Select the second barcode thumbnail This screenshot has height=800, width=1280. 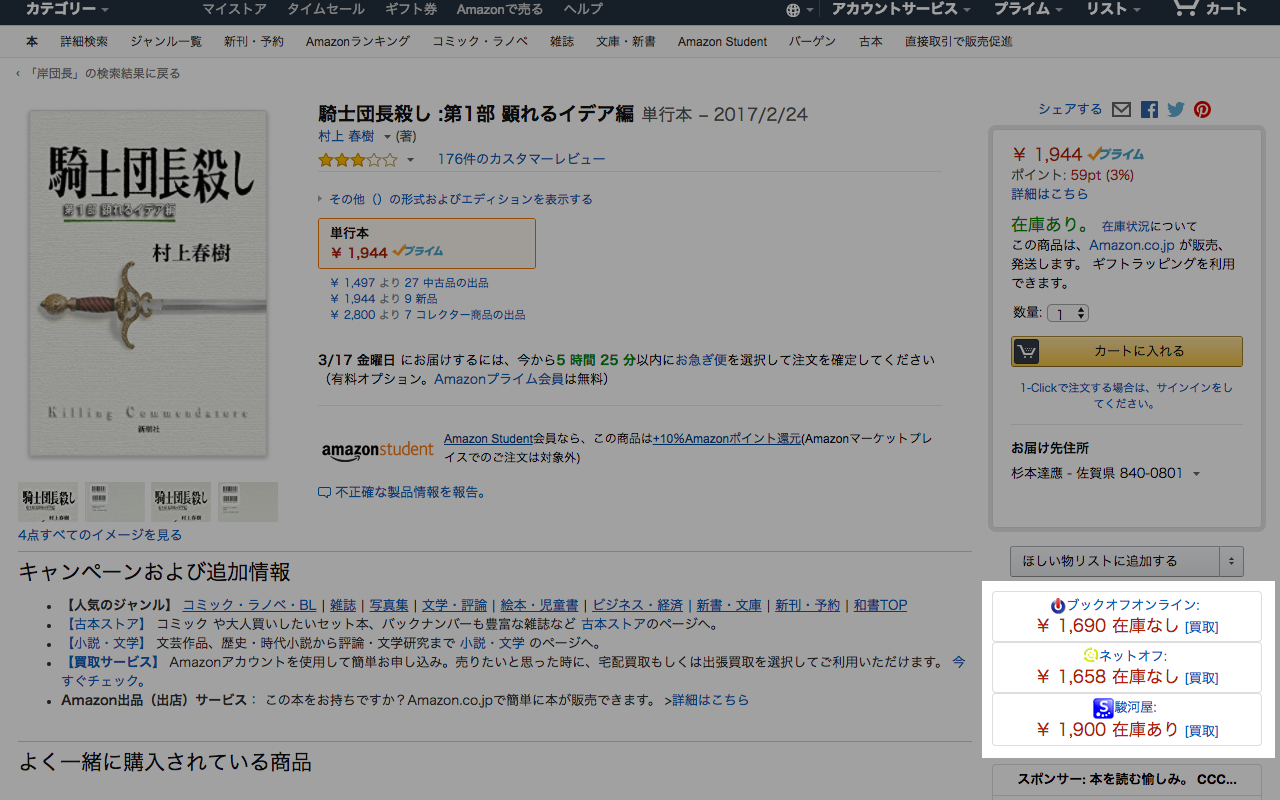(115, 502)
